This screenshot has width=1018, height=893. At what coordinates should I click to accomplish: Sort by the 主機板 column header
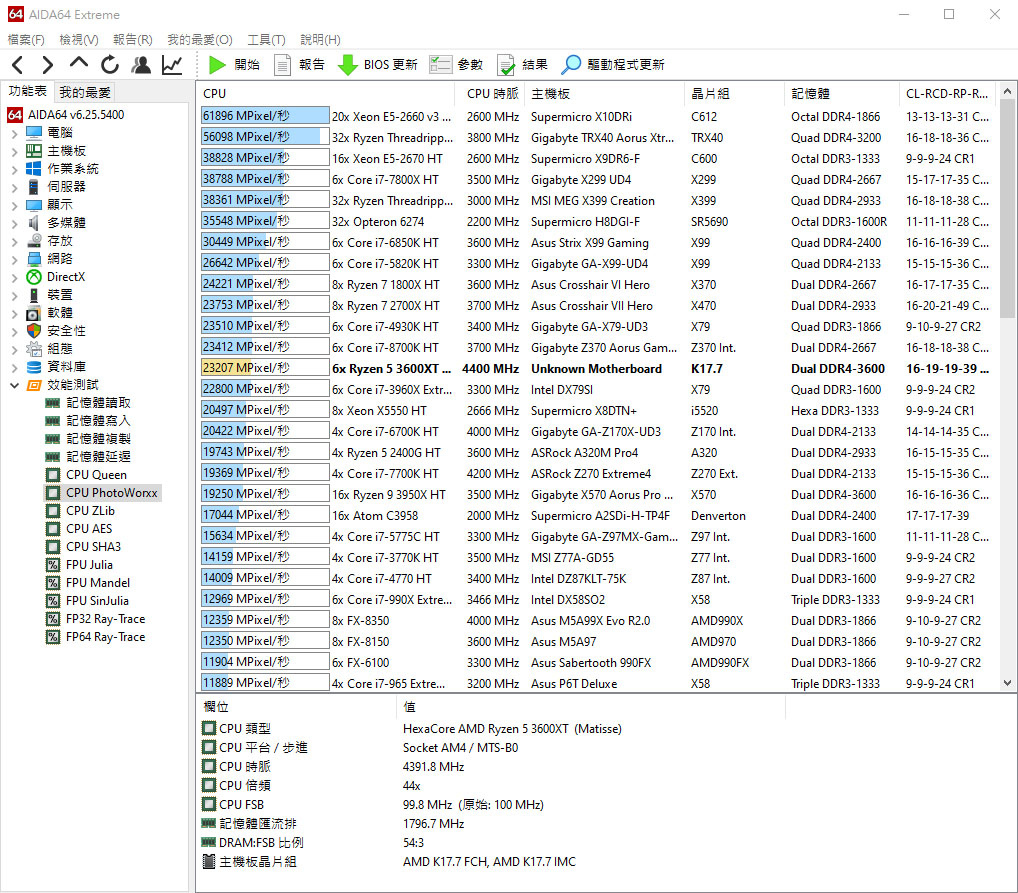point(604,94)
